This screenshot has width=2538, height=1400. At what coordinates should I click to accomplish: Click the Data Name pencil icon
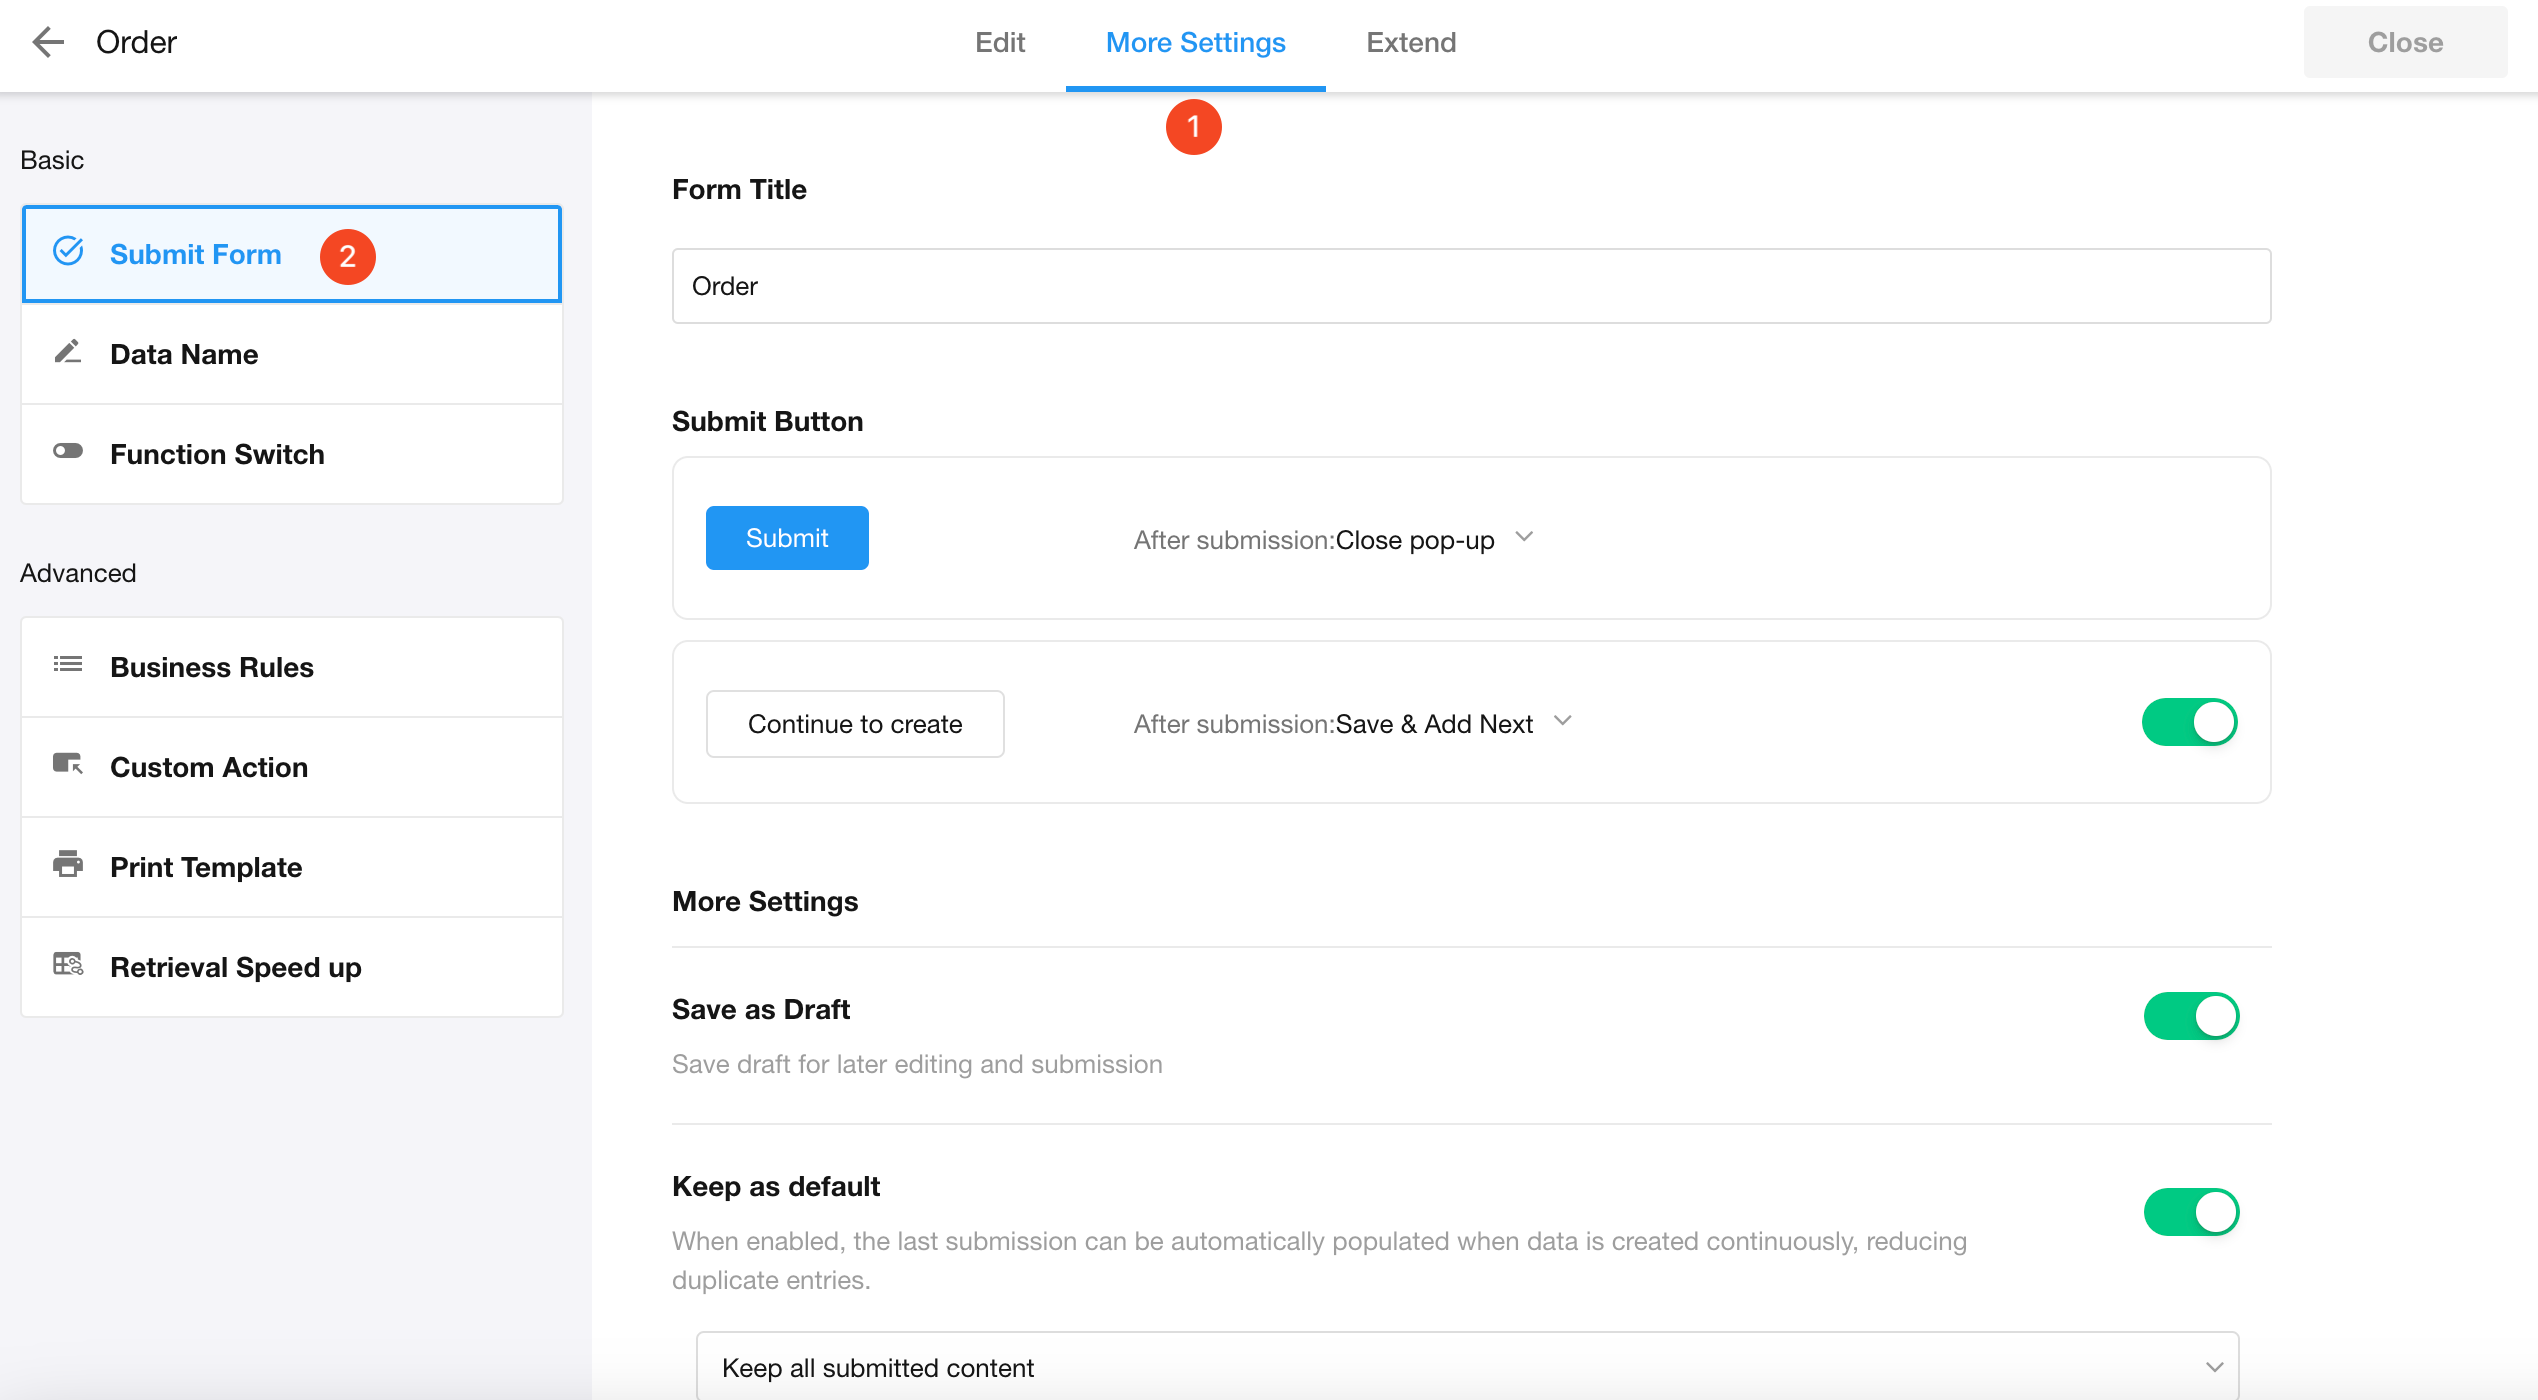click(x=68, y=352)
